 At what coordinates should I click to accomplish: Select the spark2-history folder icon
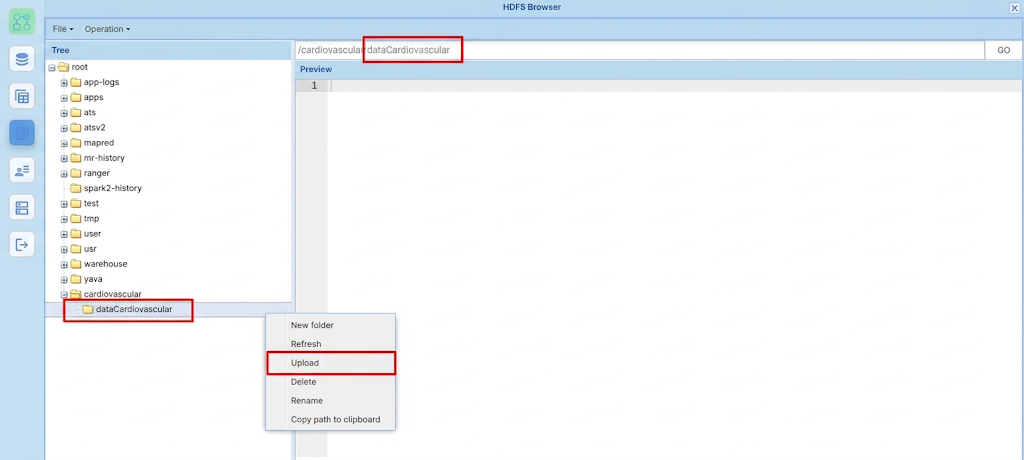[76, 188]
